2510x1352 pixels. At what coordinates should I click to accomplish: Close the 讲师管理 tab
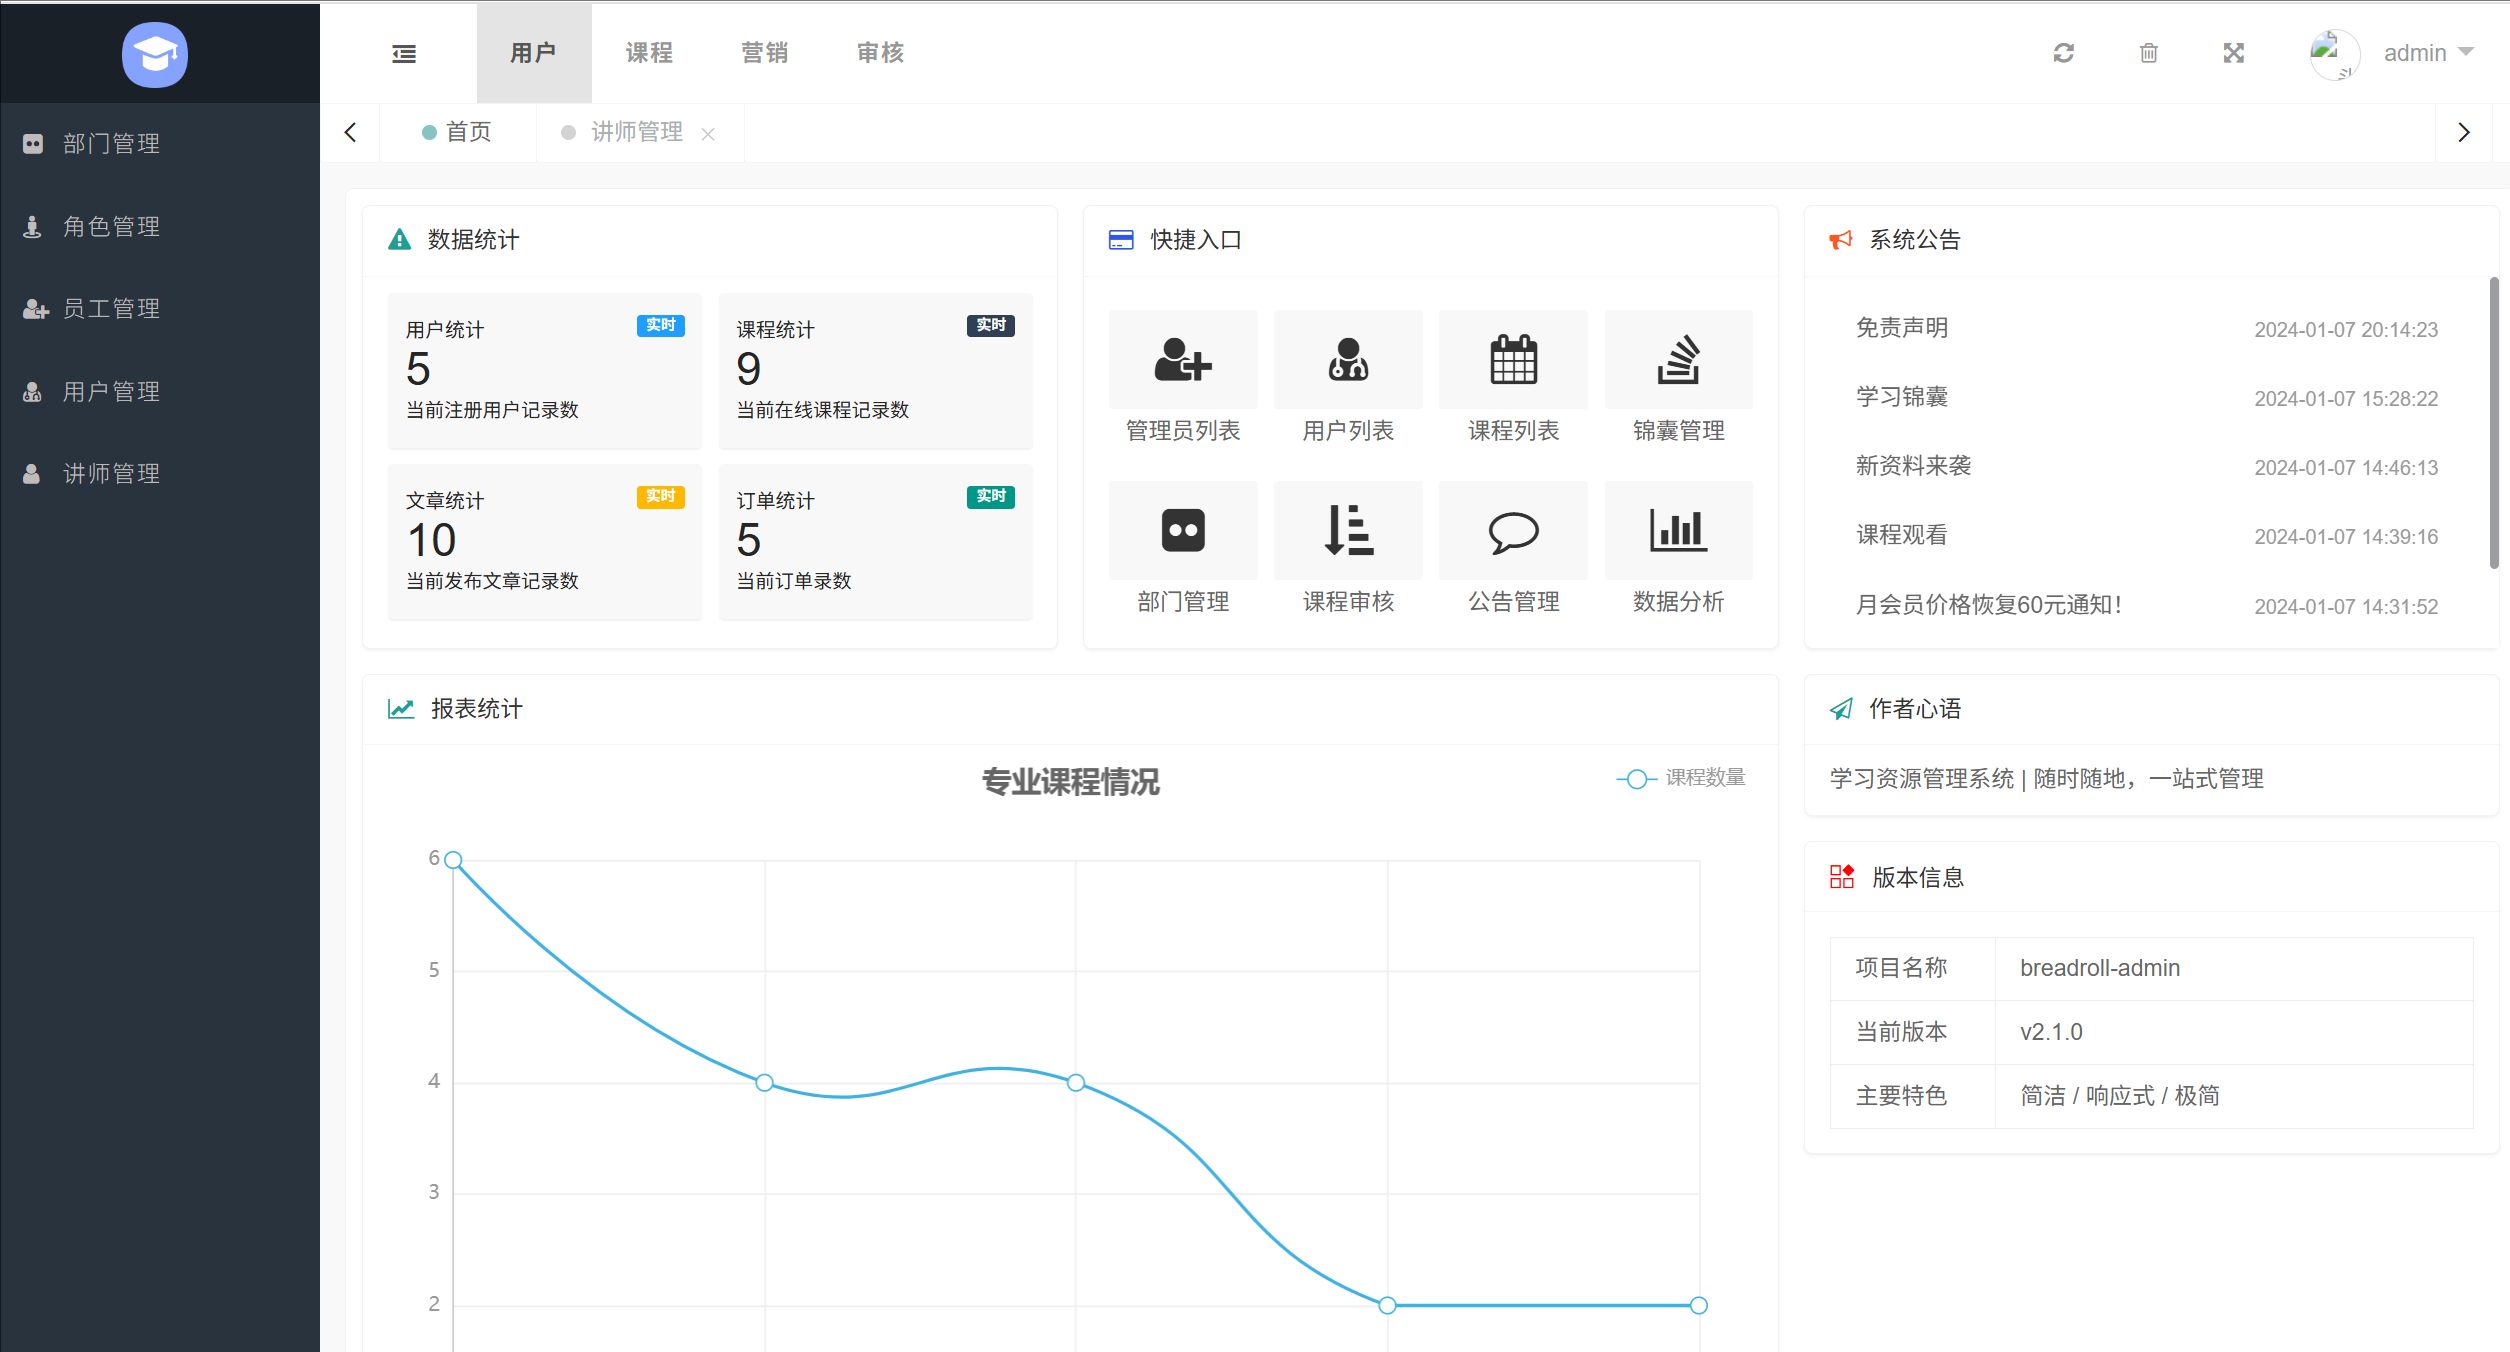coord(708,134)
